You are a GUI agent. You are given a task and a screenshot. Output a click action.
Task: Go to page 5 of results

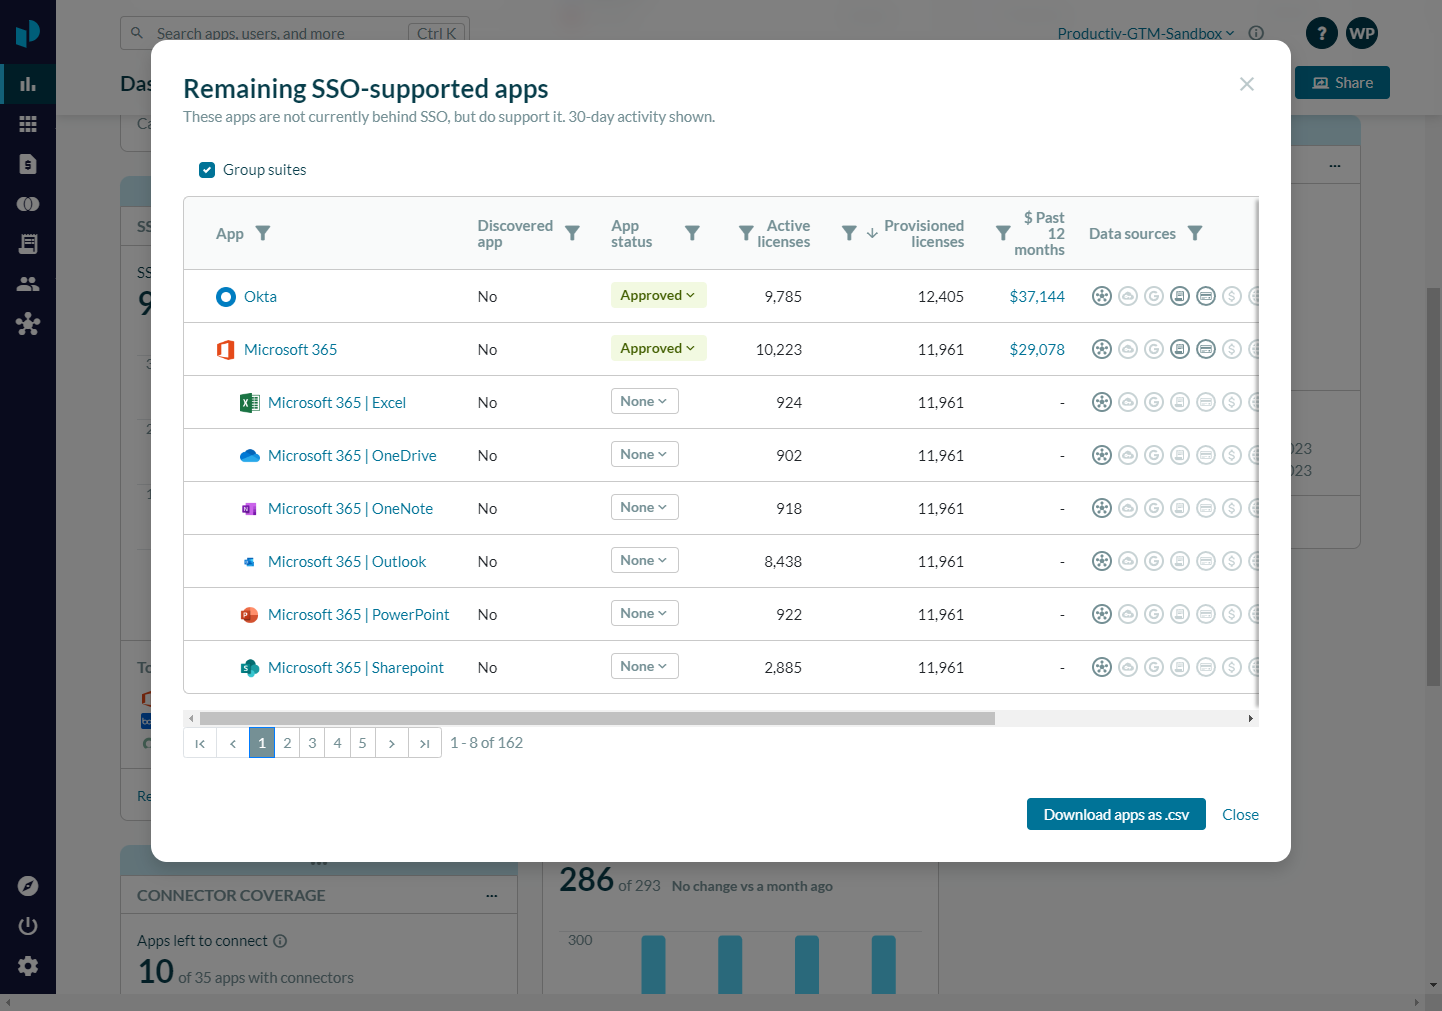(362, 743)
